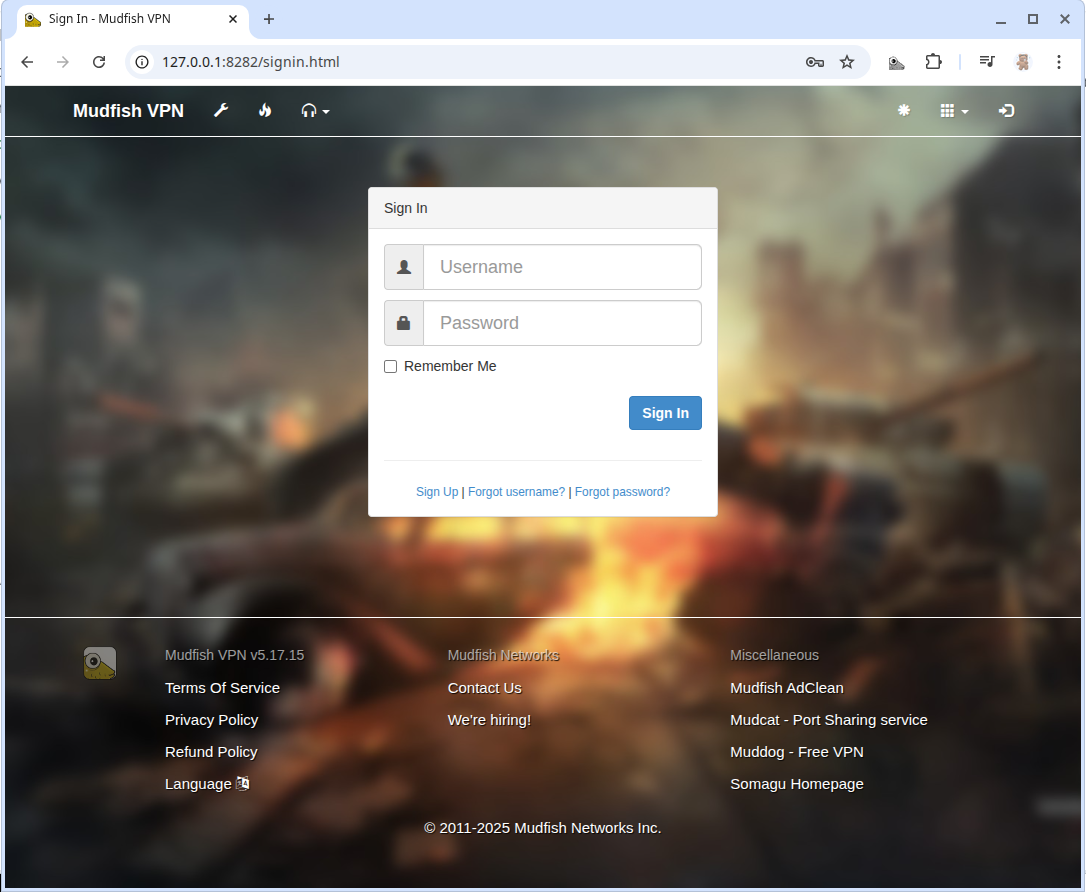Open the media control playlist icon
Image resolution: width=1086 pixels, height=892 pixels.
click(987, 62)
